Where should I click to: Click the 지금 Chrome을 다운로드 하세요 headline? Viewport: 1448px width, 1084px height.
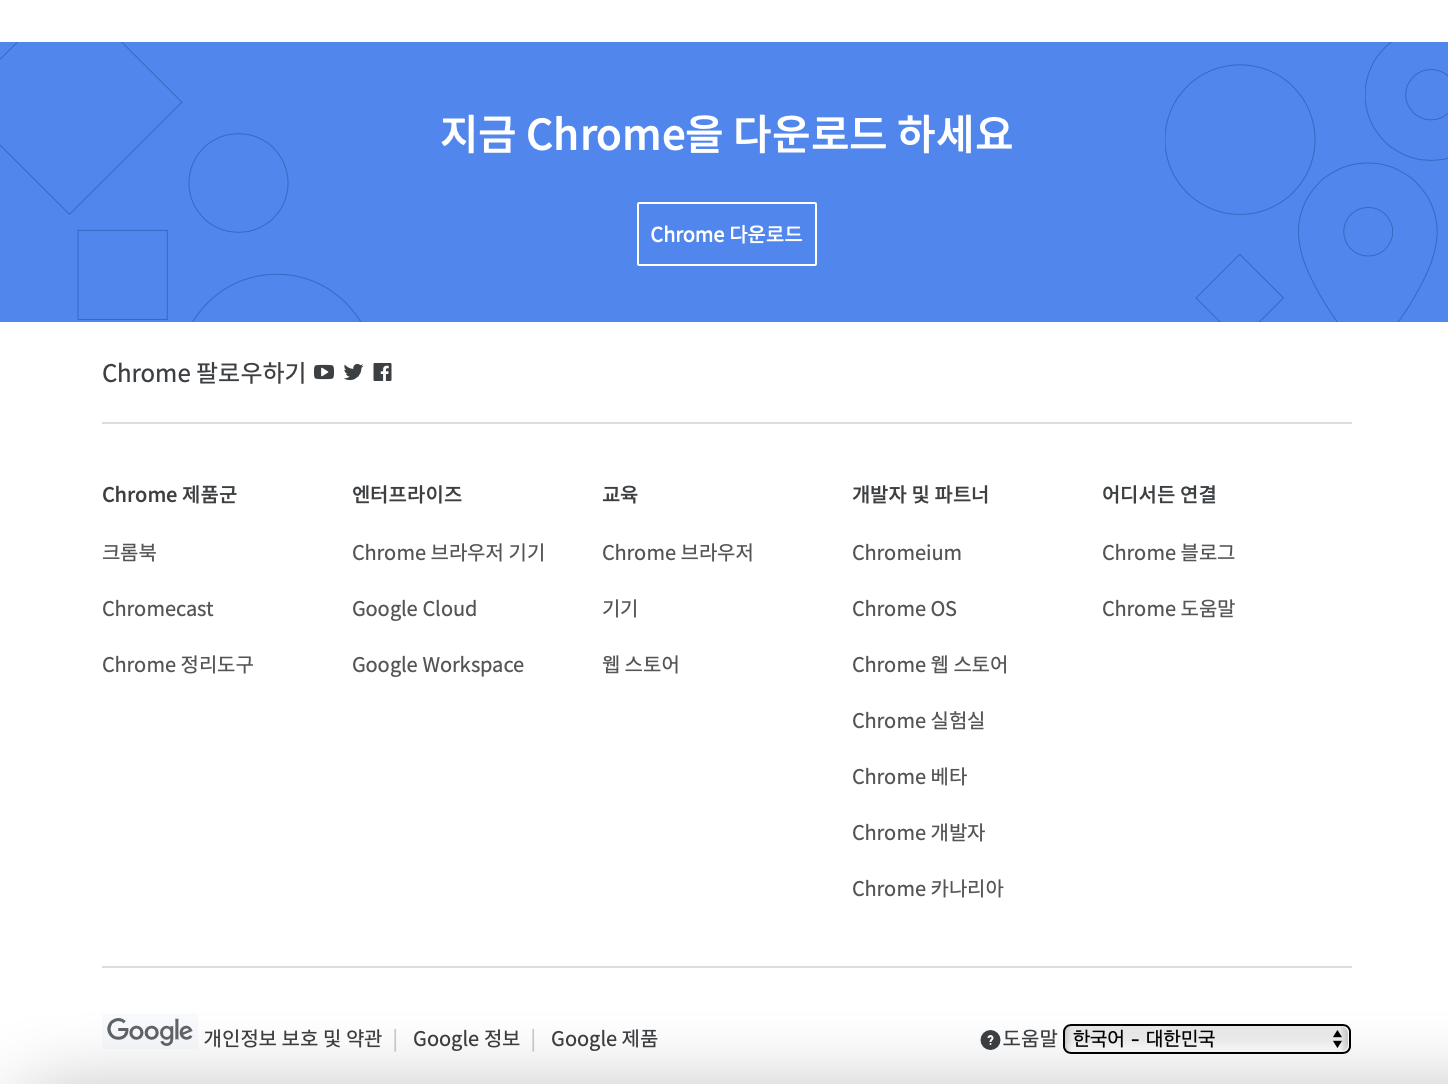[x=727, y=134]
